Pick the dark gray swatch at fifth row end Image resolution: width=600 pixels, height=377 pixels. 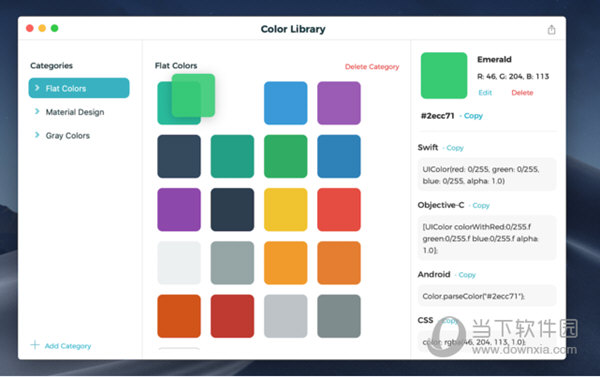tap(339, 316)
